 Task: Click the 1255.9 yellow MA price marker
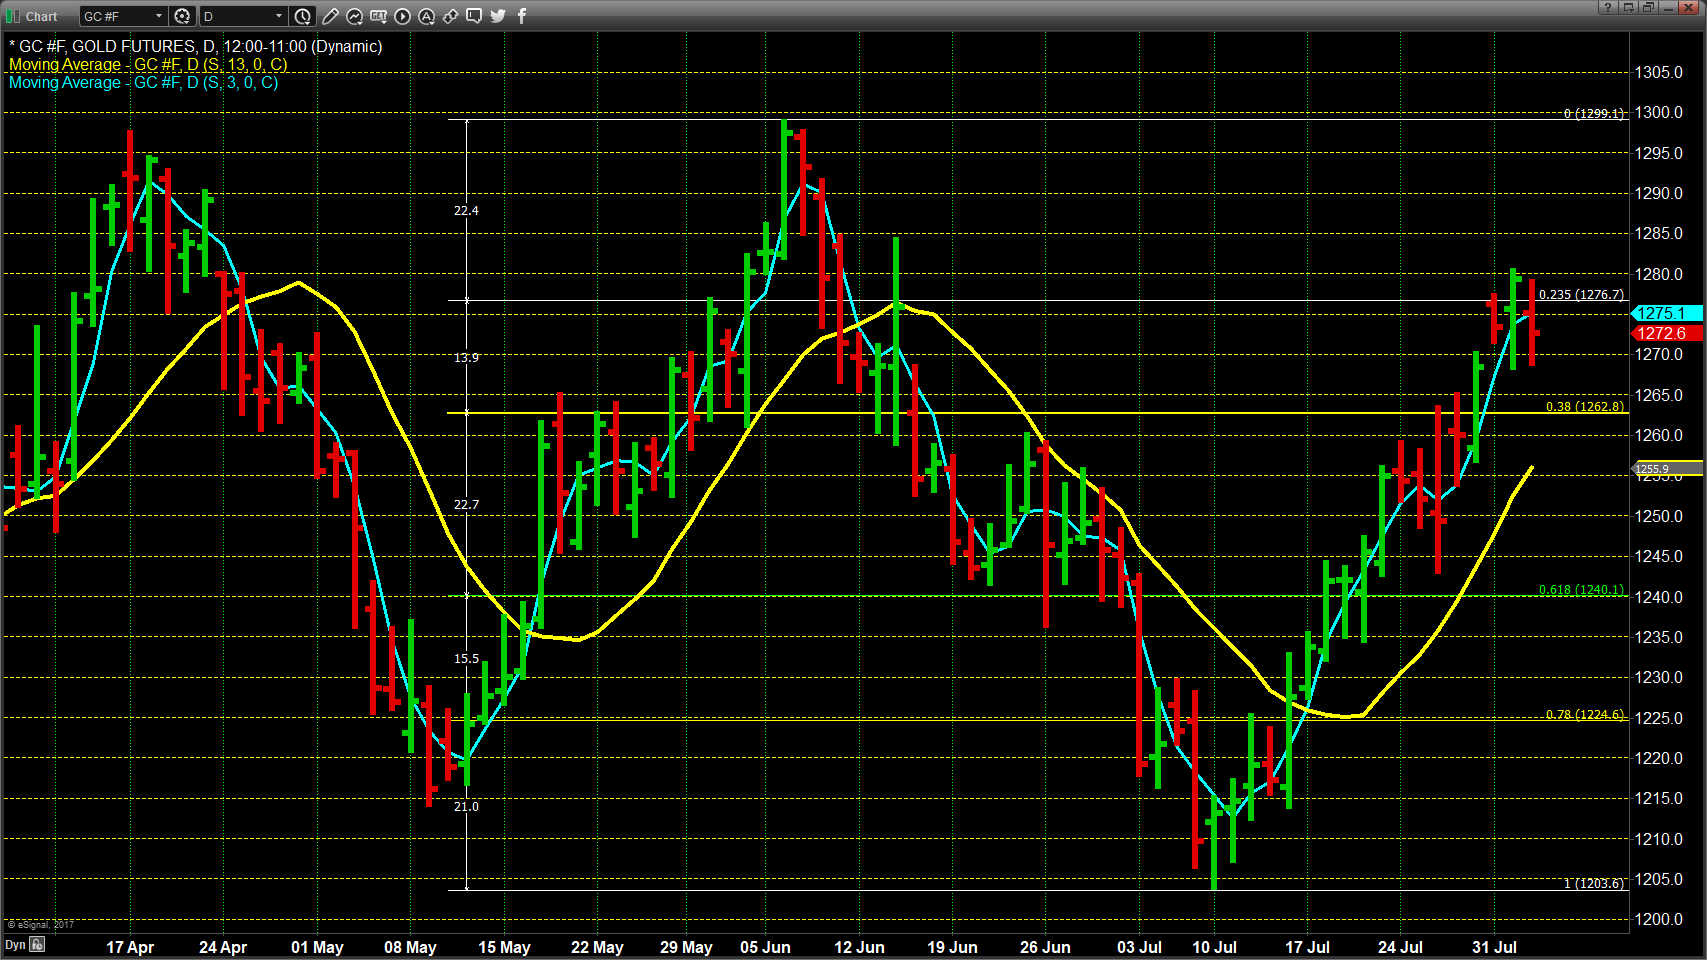(x=1667, y=469)
